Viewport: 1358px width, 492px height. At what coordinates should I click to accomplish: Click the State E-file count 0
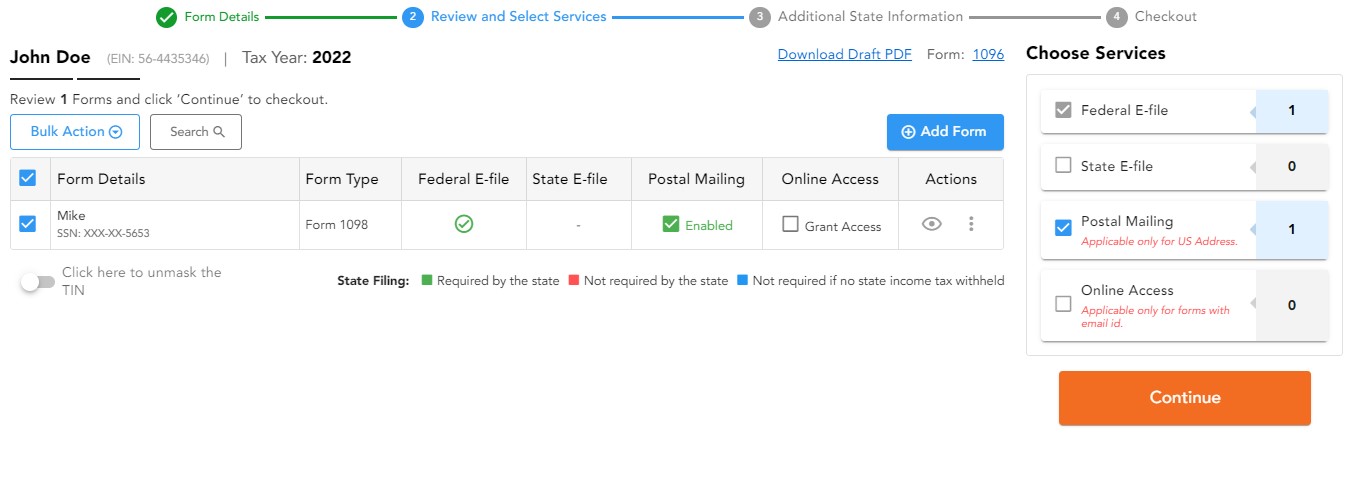click(x=1292, y=167)
